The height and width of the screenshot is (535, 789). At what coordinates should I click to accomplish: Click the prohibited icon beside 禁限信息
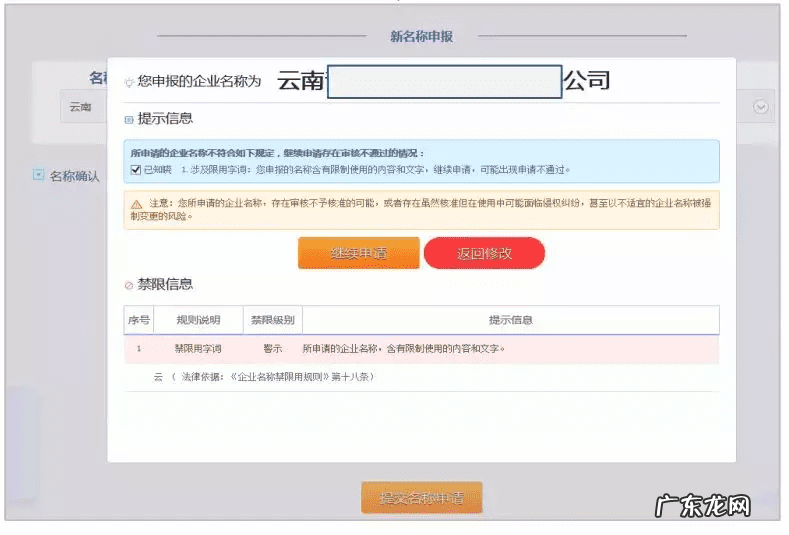pyautogui.click(x=129, y=287)
